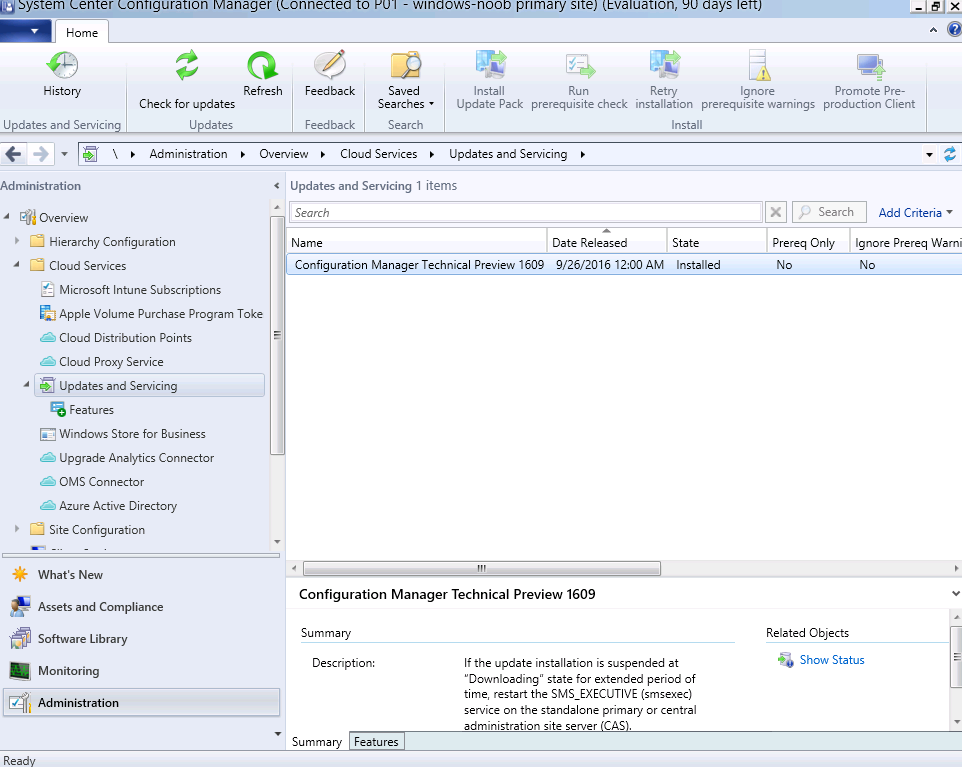Open workspace options dropdown arrow
Viewport: 962px width, 767px height.
point(277,734)
